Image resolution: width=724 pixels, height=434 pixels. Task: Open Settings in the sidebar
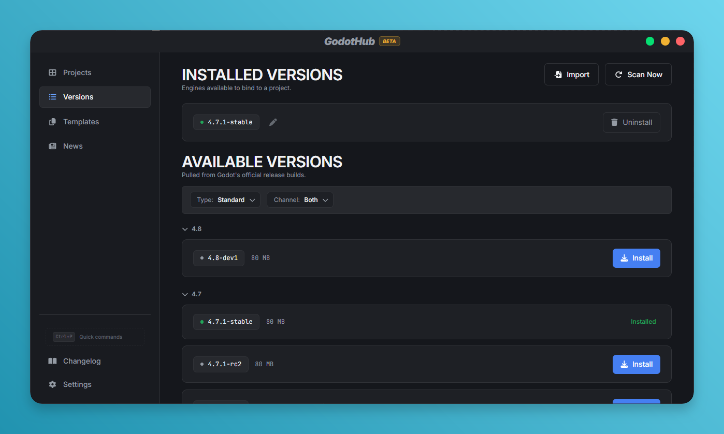(x=95, y=385)
